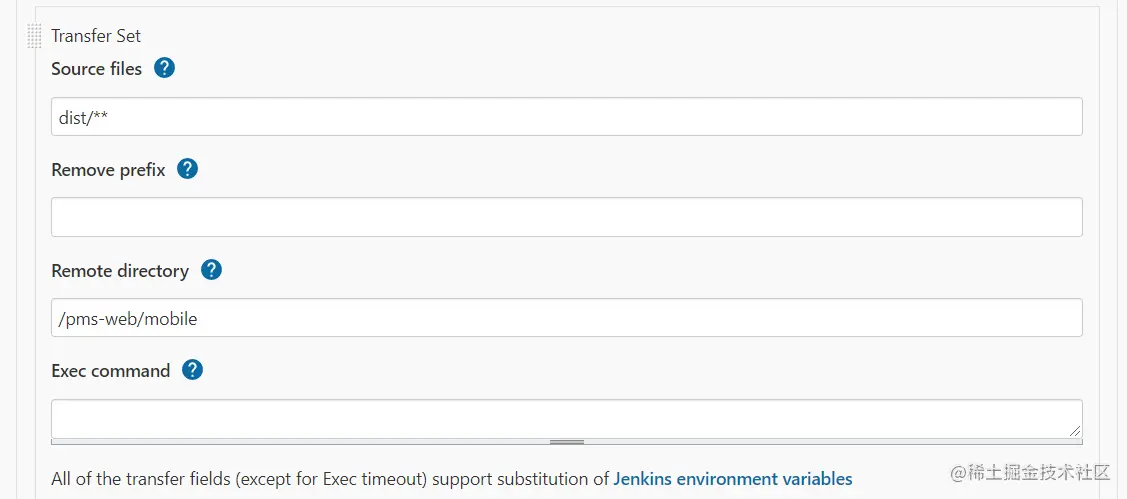Show help for Exec command
Viewport: 1127px width, 499px height.
[193, 370]
